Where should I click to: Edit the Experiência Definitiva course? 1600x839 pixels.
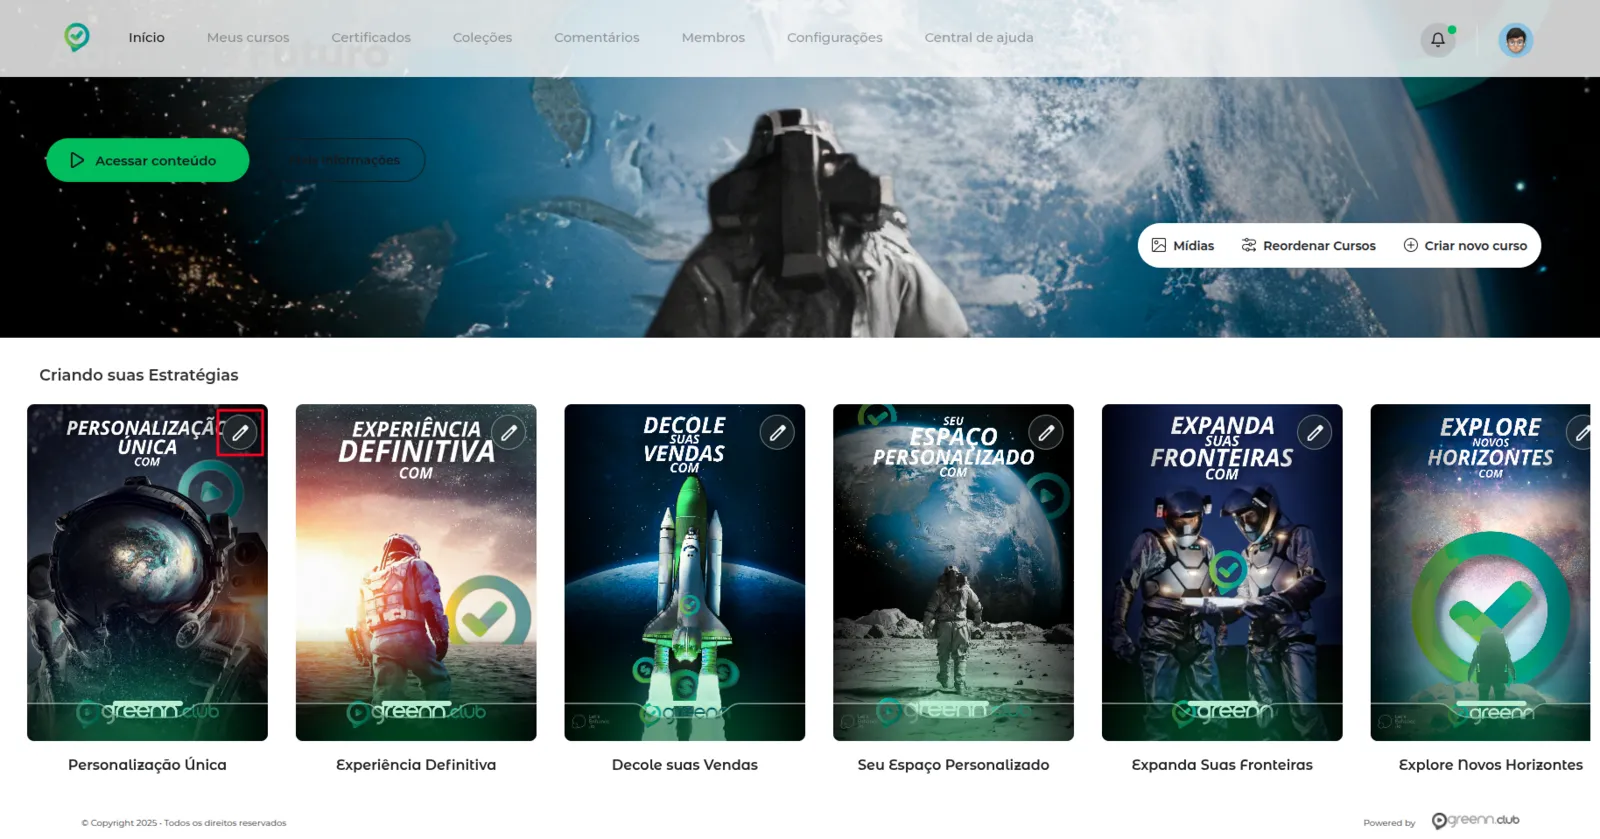(x=509, y=433)
